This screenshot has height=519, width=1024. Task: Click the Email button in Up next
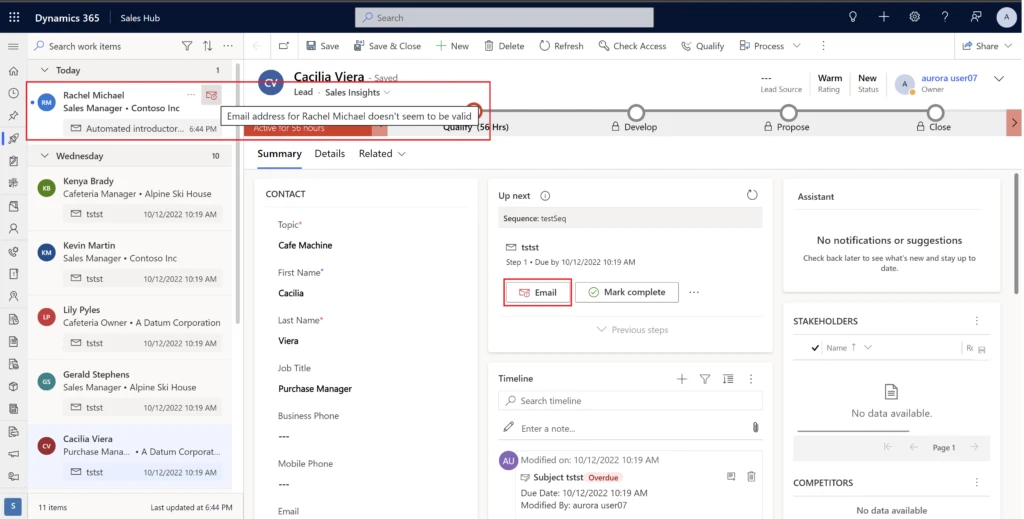tap(537, 292)
